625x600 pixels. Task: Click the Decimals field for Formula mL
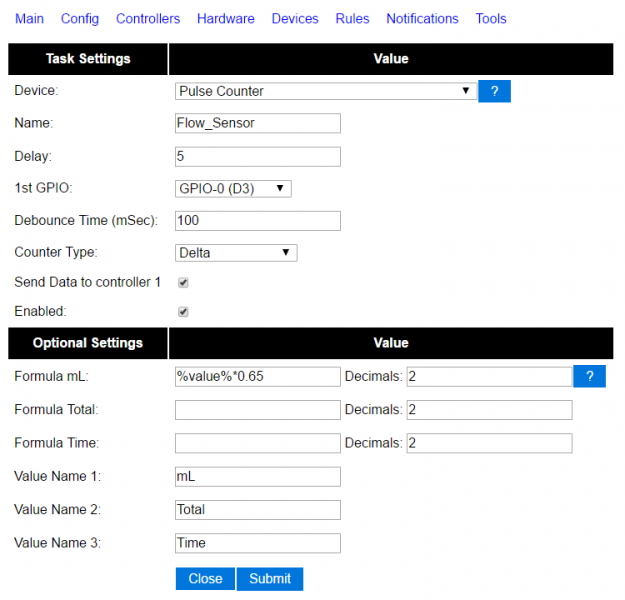[489, 376]
